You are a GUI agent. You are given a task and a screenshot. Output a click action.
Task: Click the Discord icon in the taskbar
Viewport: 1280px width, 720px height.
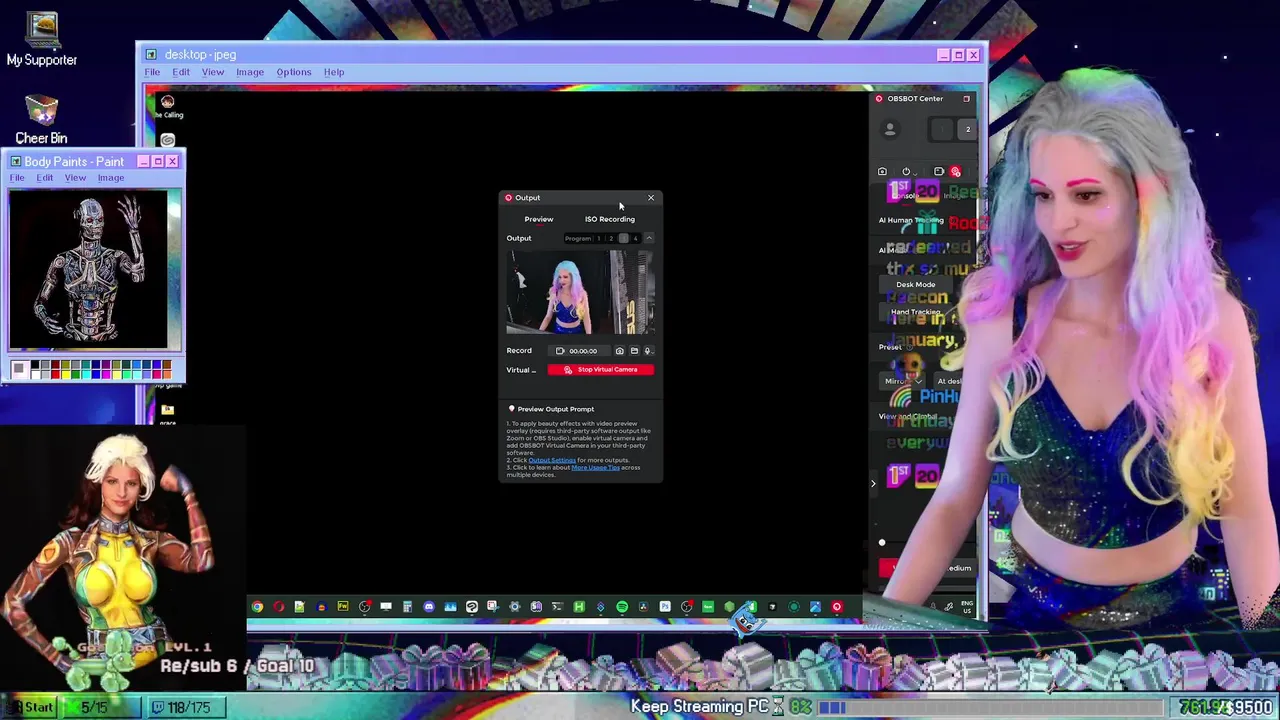(x=428, y=606)
